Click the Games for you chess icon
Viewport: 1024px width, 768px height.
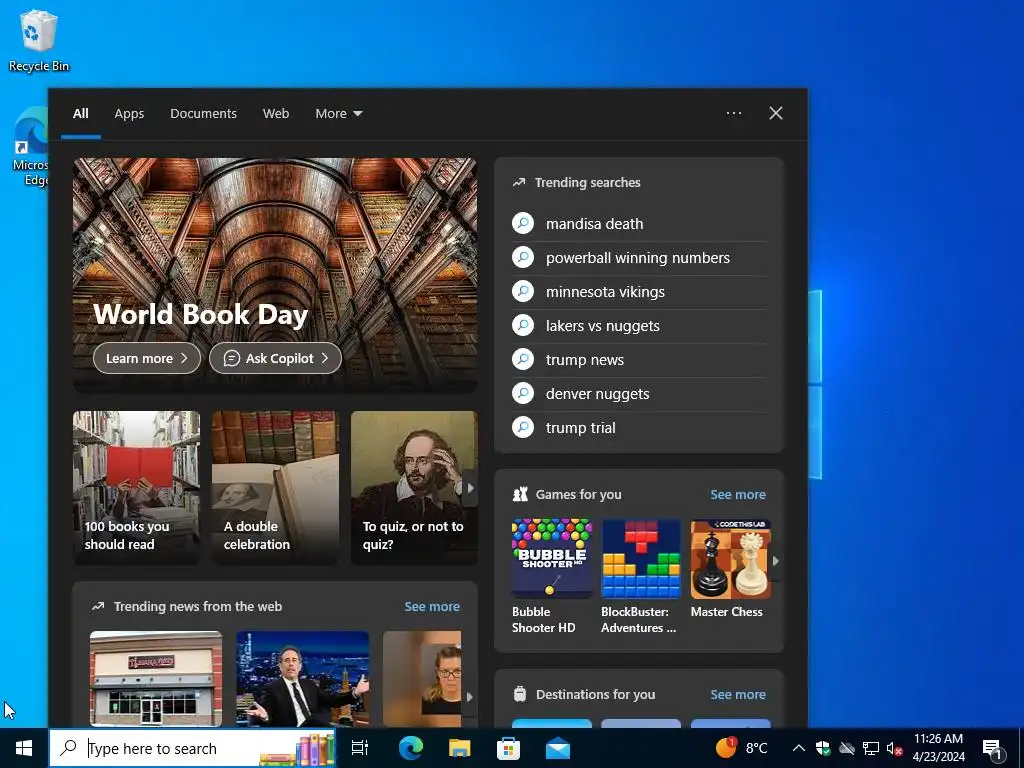pyautogui.click(x=520, y=494)
